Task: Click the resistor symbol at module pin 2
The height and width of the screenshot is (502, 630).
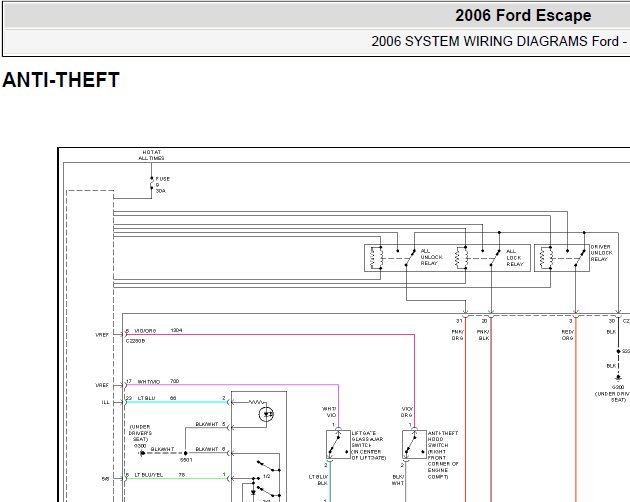Action: tap(256, 402)
